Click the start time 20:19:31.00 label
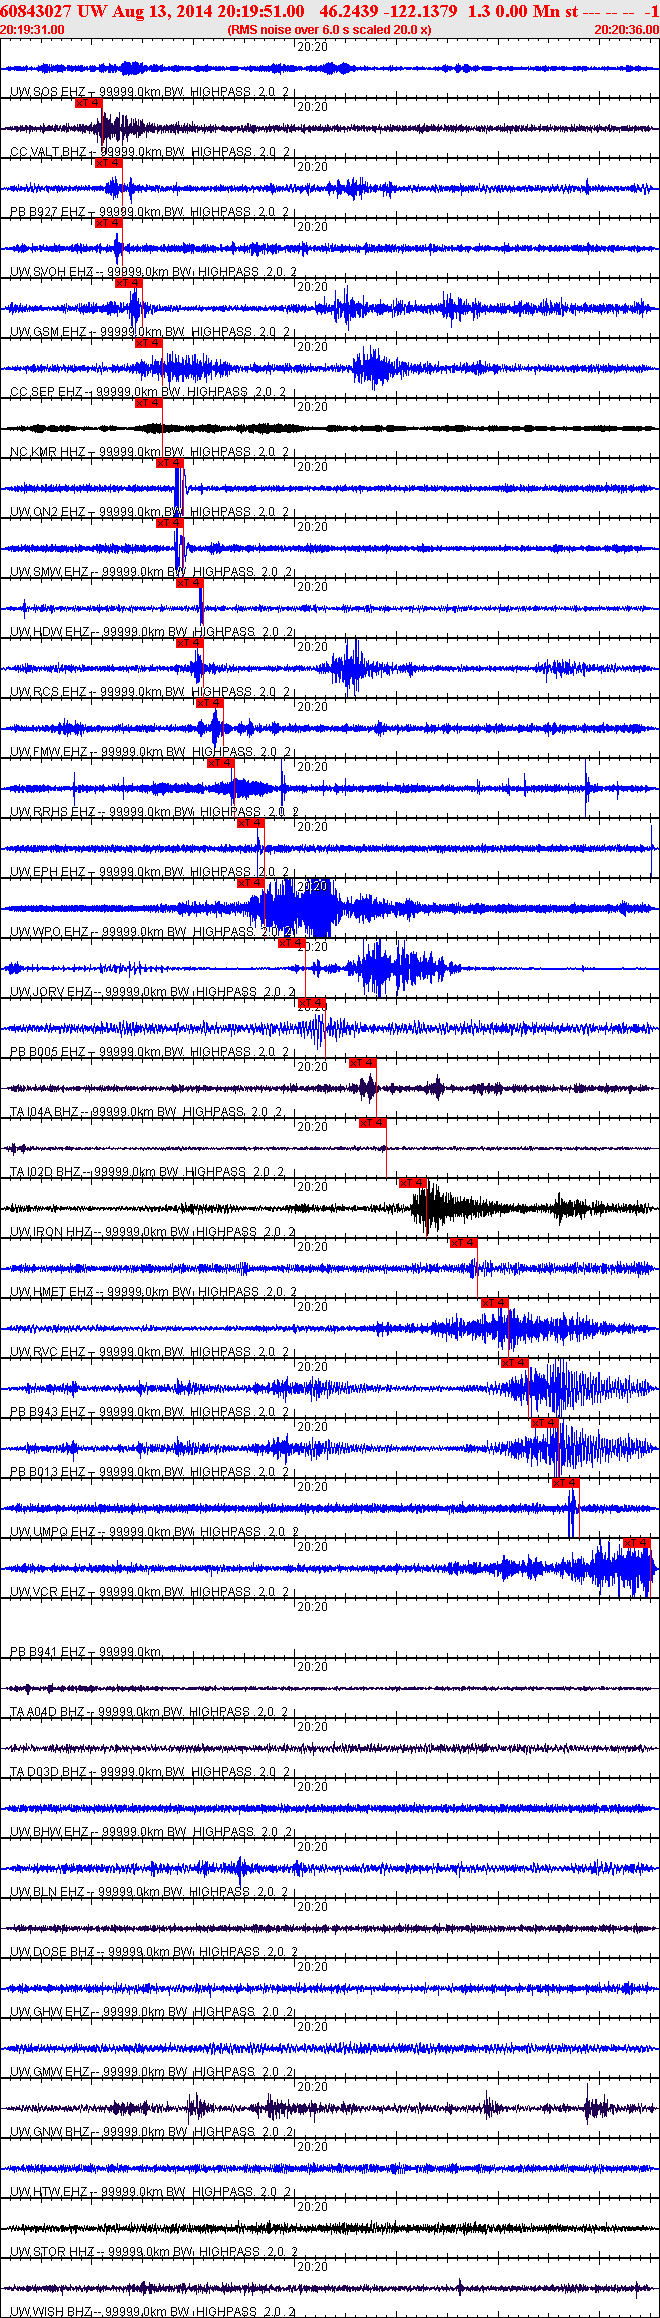Screen dimensions: 660x2318 32,30
